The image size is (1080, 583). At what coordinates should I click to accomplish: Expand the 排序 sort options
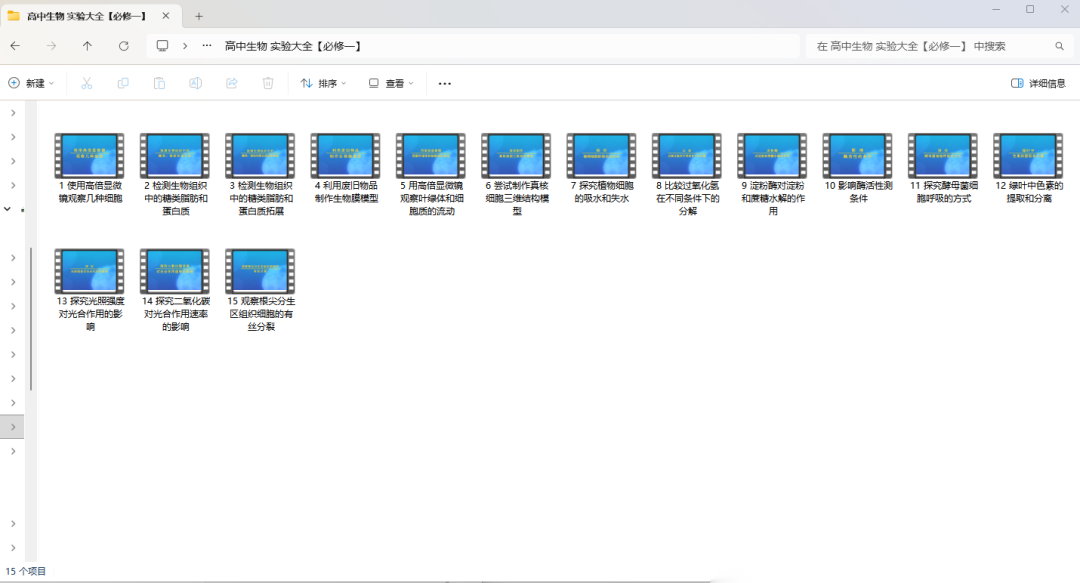pyautogui.click(x=324, y=83)
